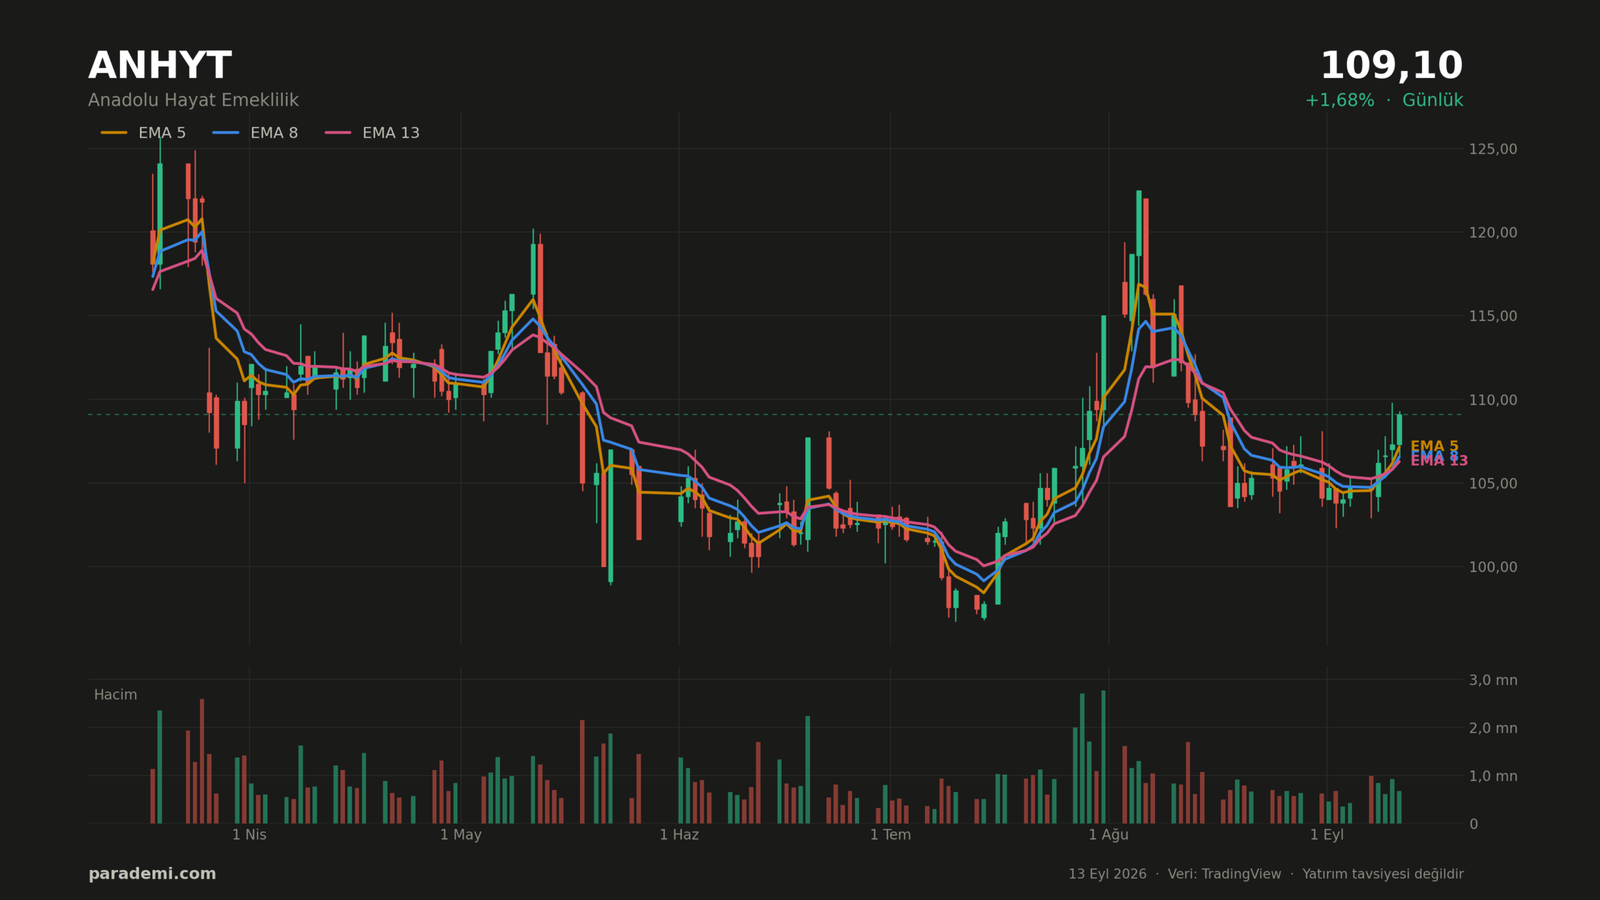Select the EMA 8 legend entry

pyautogui.click(x=255, y=133)
